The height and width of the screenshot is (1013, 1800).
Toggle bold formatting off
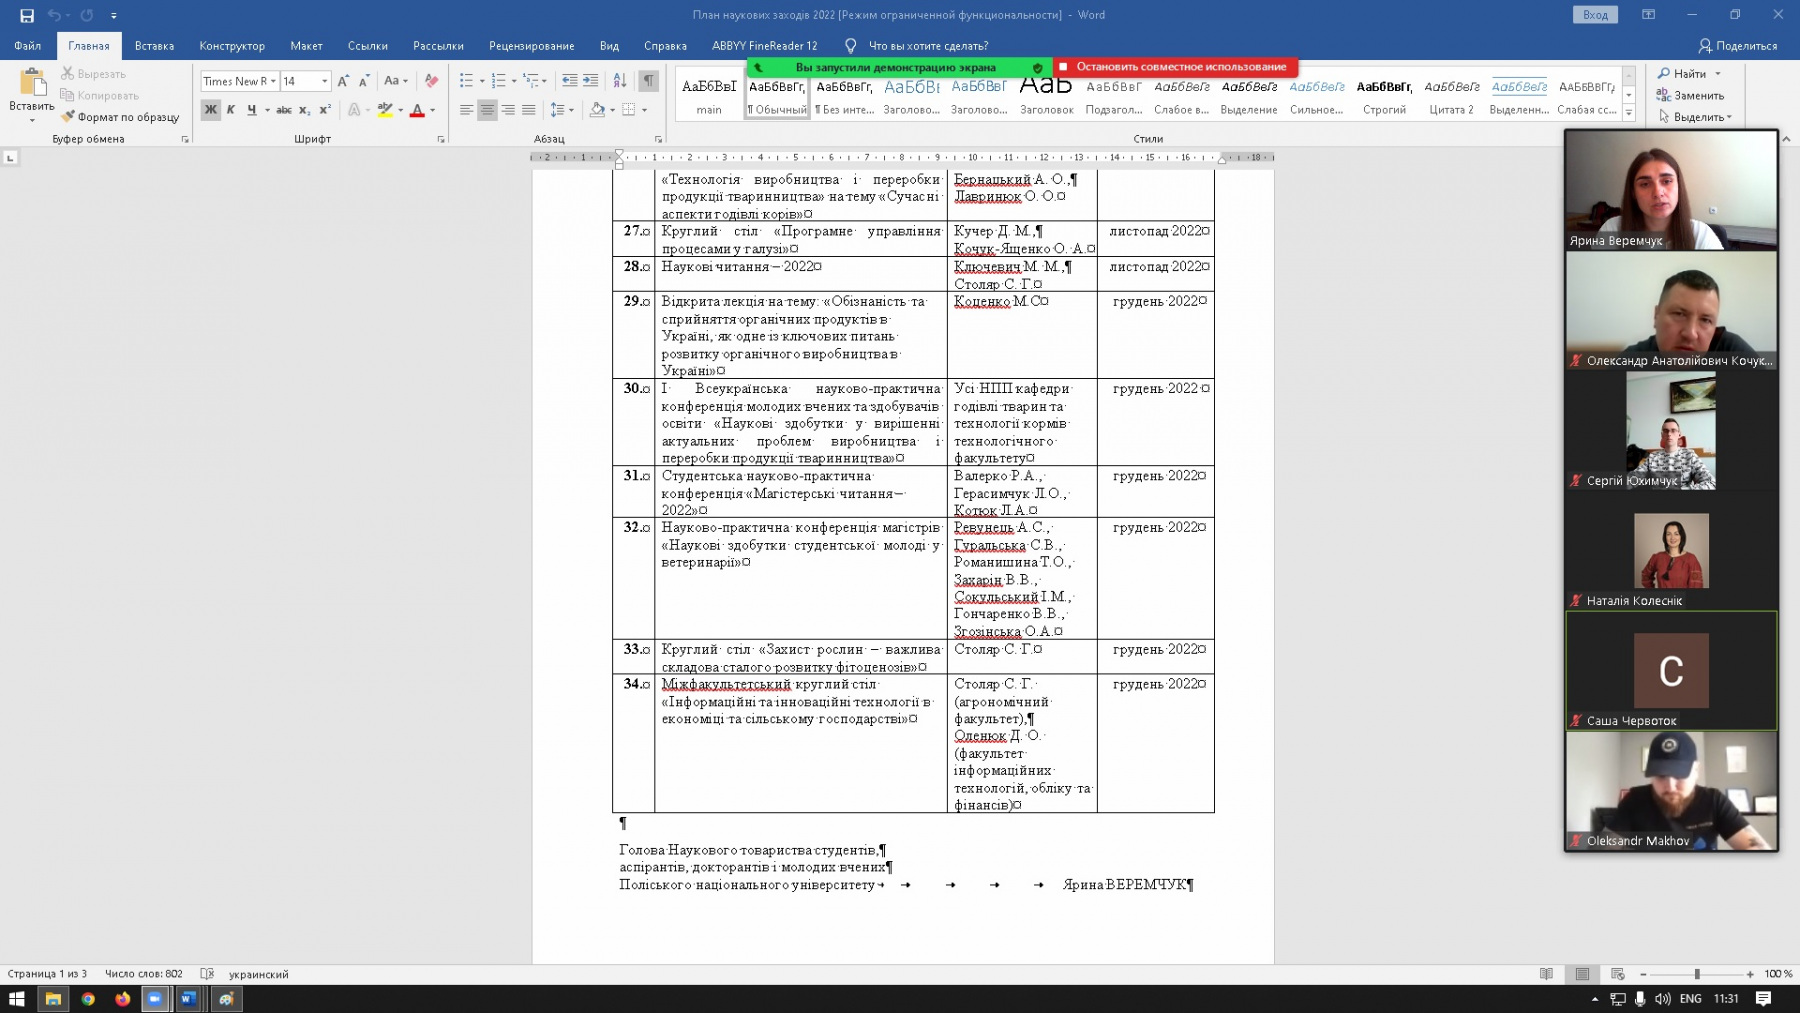pos(210,110)
